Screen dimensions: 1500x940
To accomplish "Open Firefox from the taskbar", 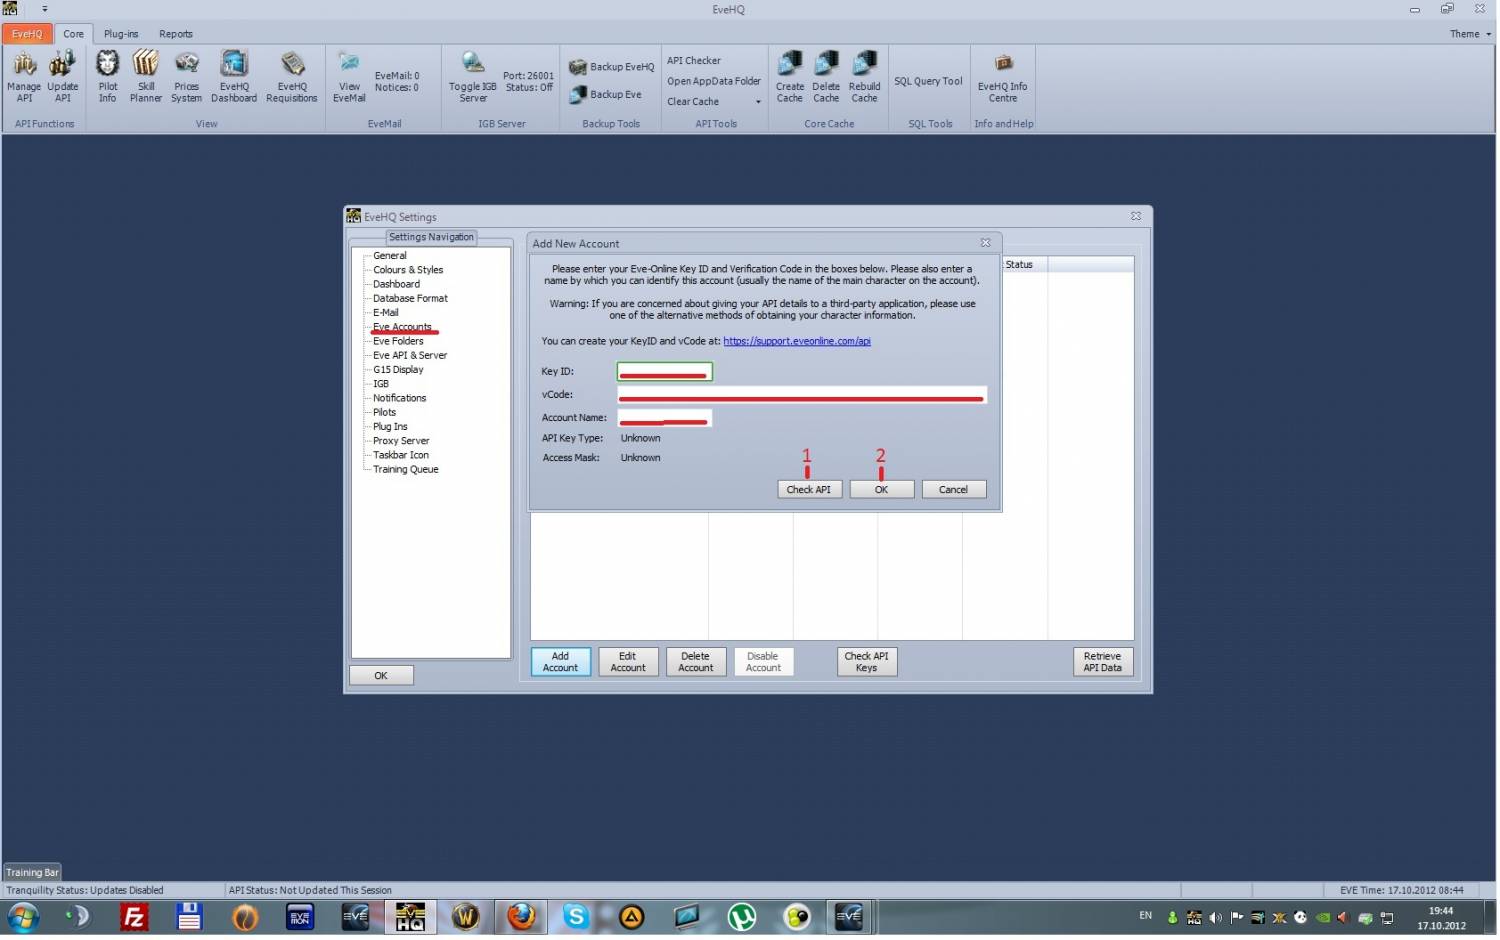I will (x=521, y=916).
